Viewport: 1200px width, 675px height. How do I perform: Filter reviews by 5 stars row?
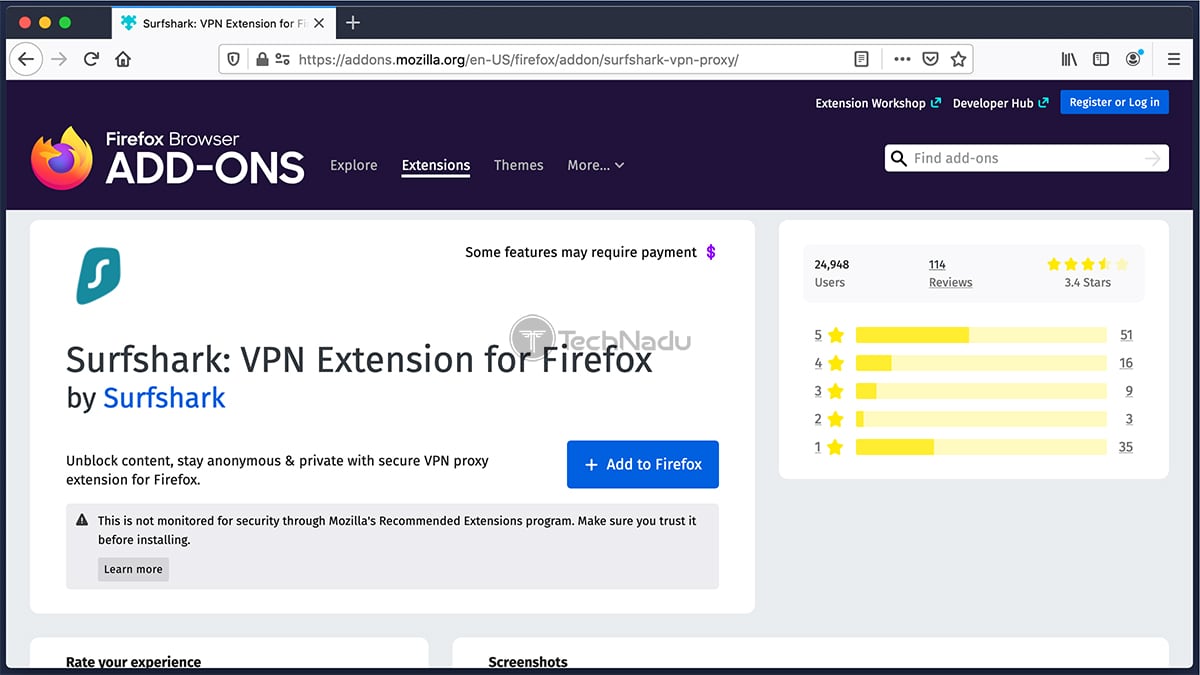[973, 335]
